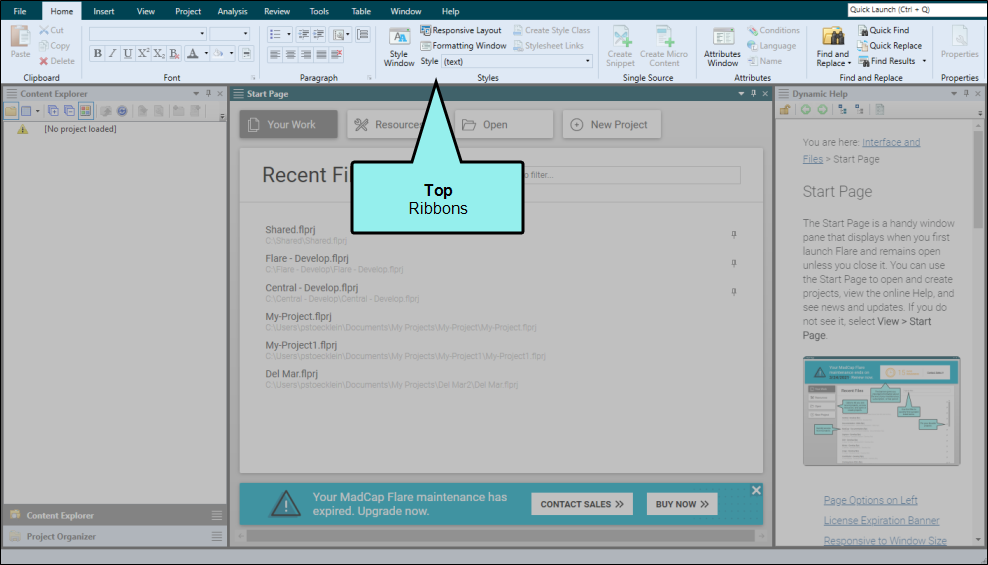988x565 pixels.
Task: Open the Style Window
Action: point(399,47)
